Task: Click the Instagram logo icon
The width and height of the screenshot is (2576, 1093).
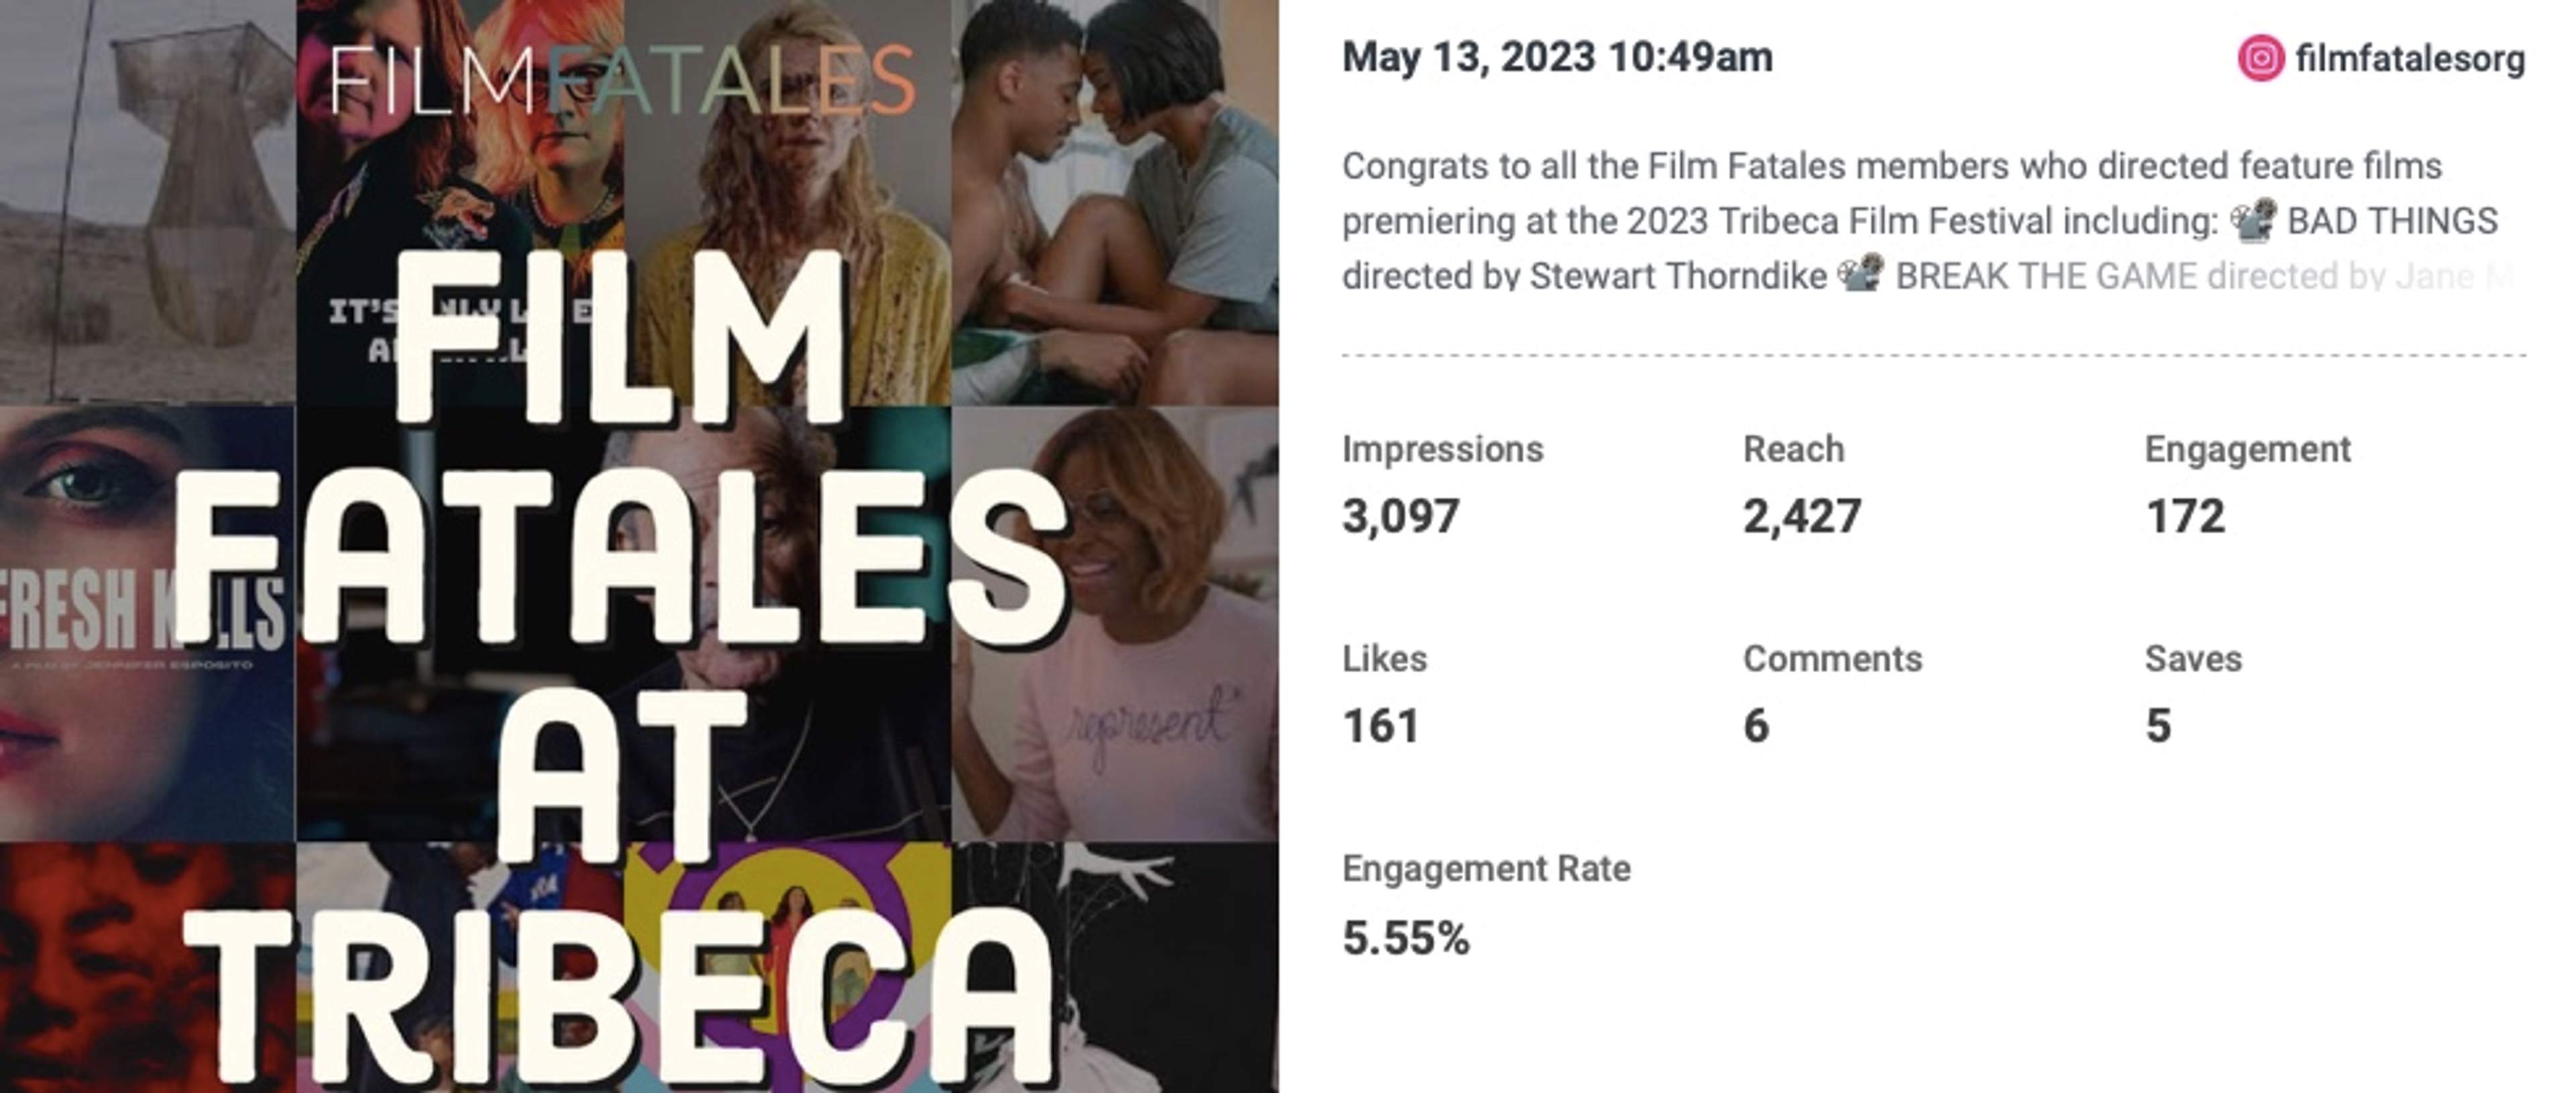Action: click(2260, 58)
